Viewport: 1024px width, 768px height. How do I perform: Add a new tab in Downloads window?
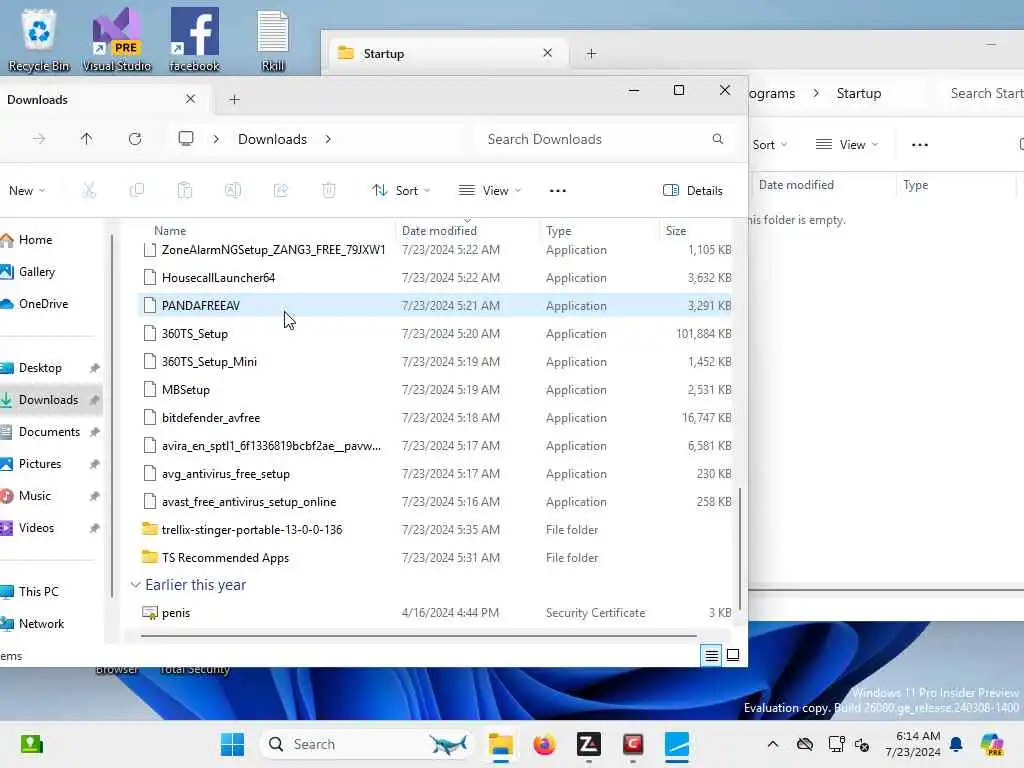click(x=234, y=99)
